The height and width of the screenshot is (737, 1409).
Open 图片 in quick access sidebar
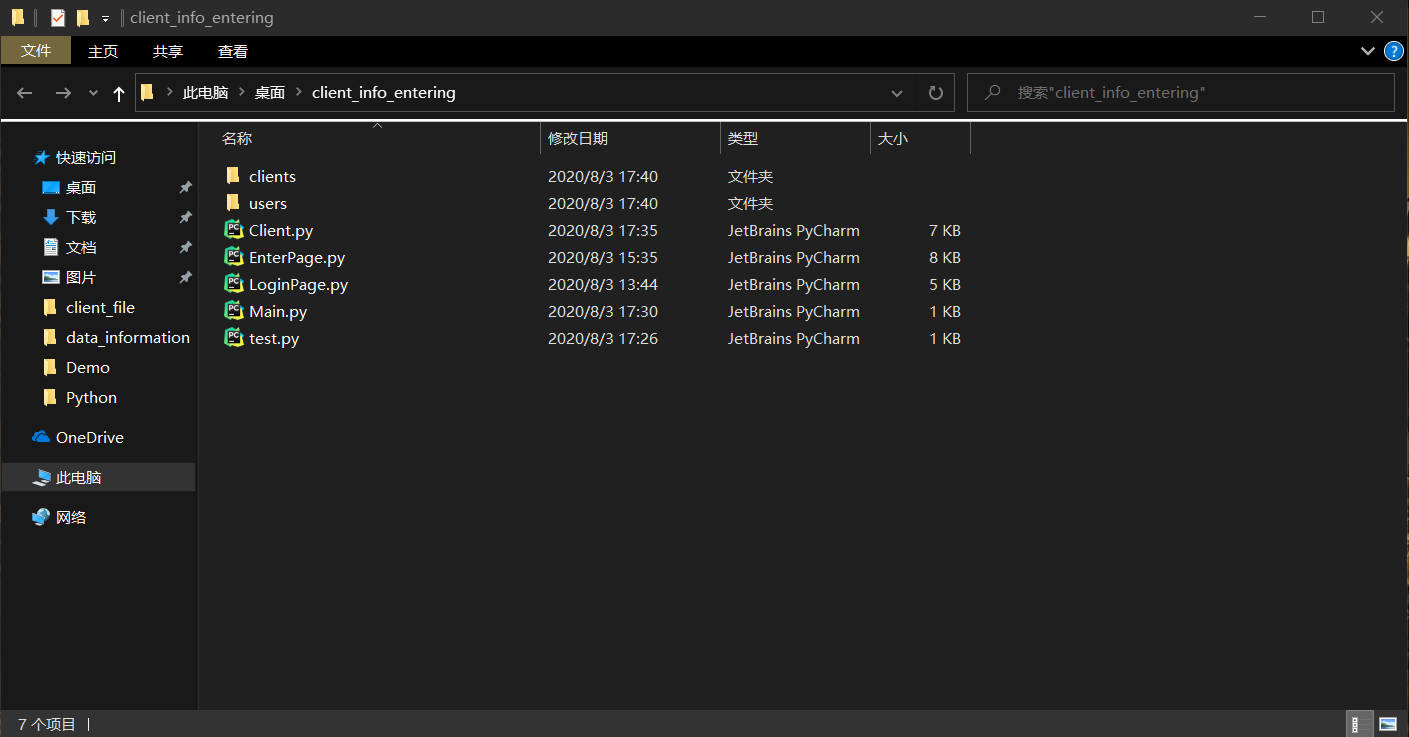pos(81,277)
